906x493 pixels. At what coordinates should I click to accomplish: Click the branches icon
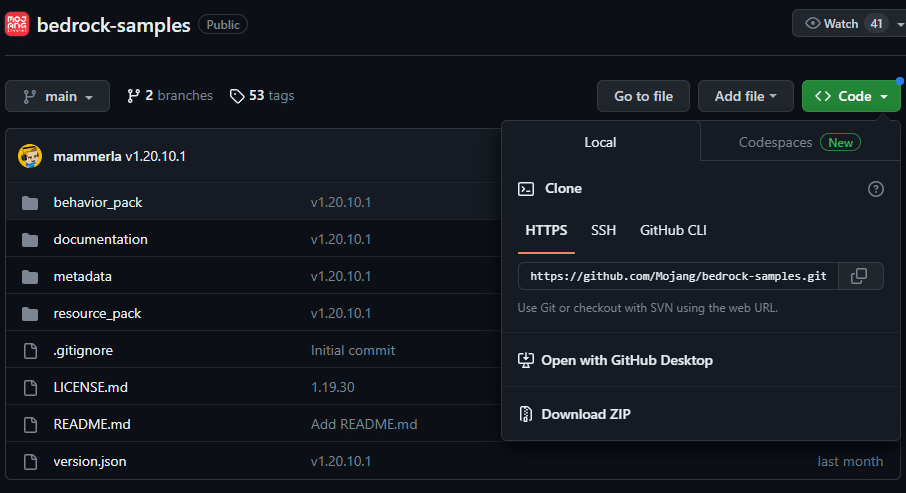click(134, 96)
